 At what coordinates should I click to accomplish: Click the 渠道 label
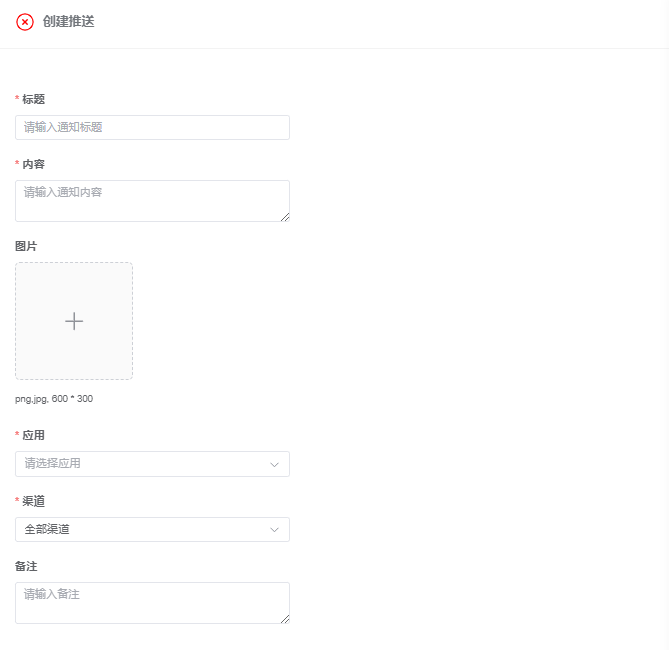click(33, 501)
